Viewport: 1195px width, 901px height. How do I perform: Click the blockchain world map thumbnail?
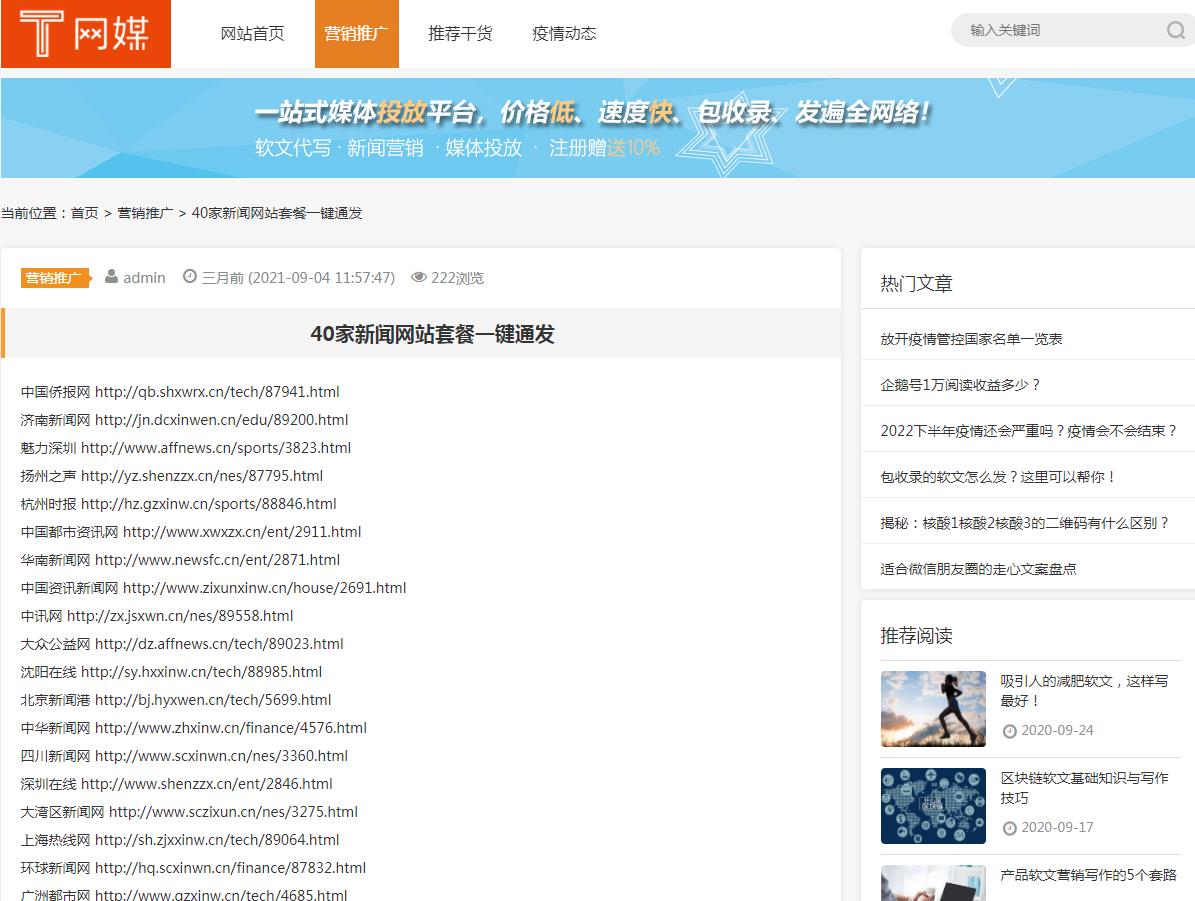[x=933, y=806]
